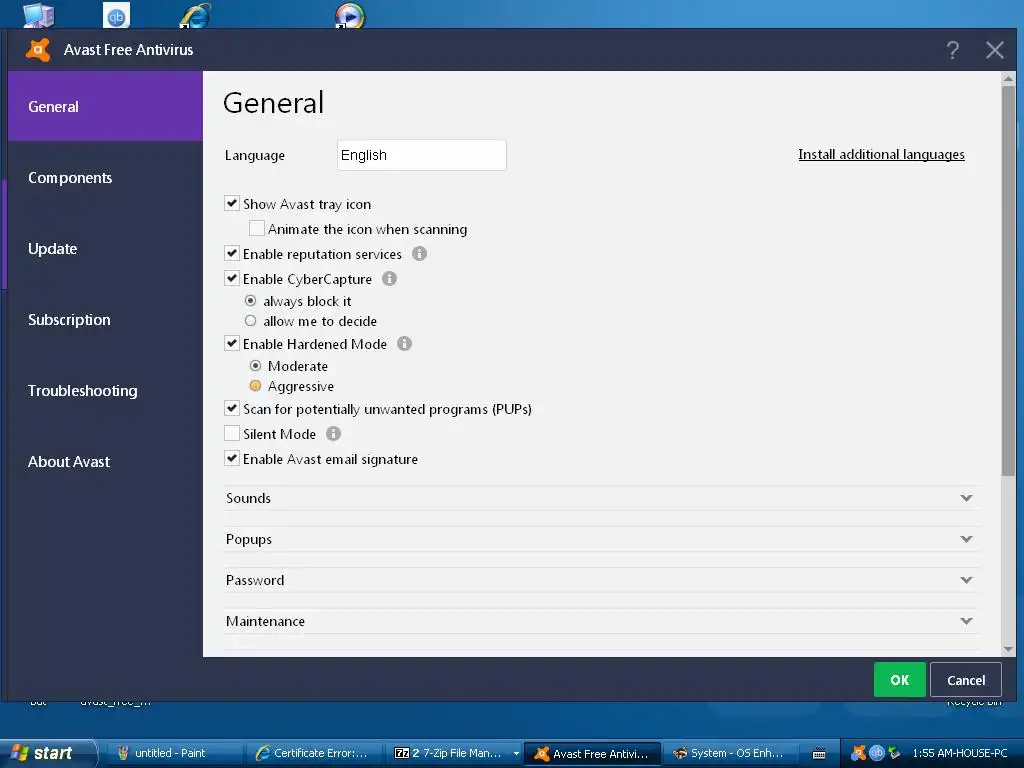The image size is (1024, 768).
Task: Enable Animate the icon when scanning
Action: [257, 228]
